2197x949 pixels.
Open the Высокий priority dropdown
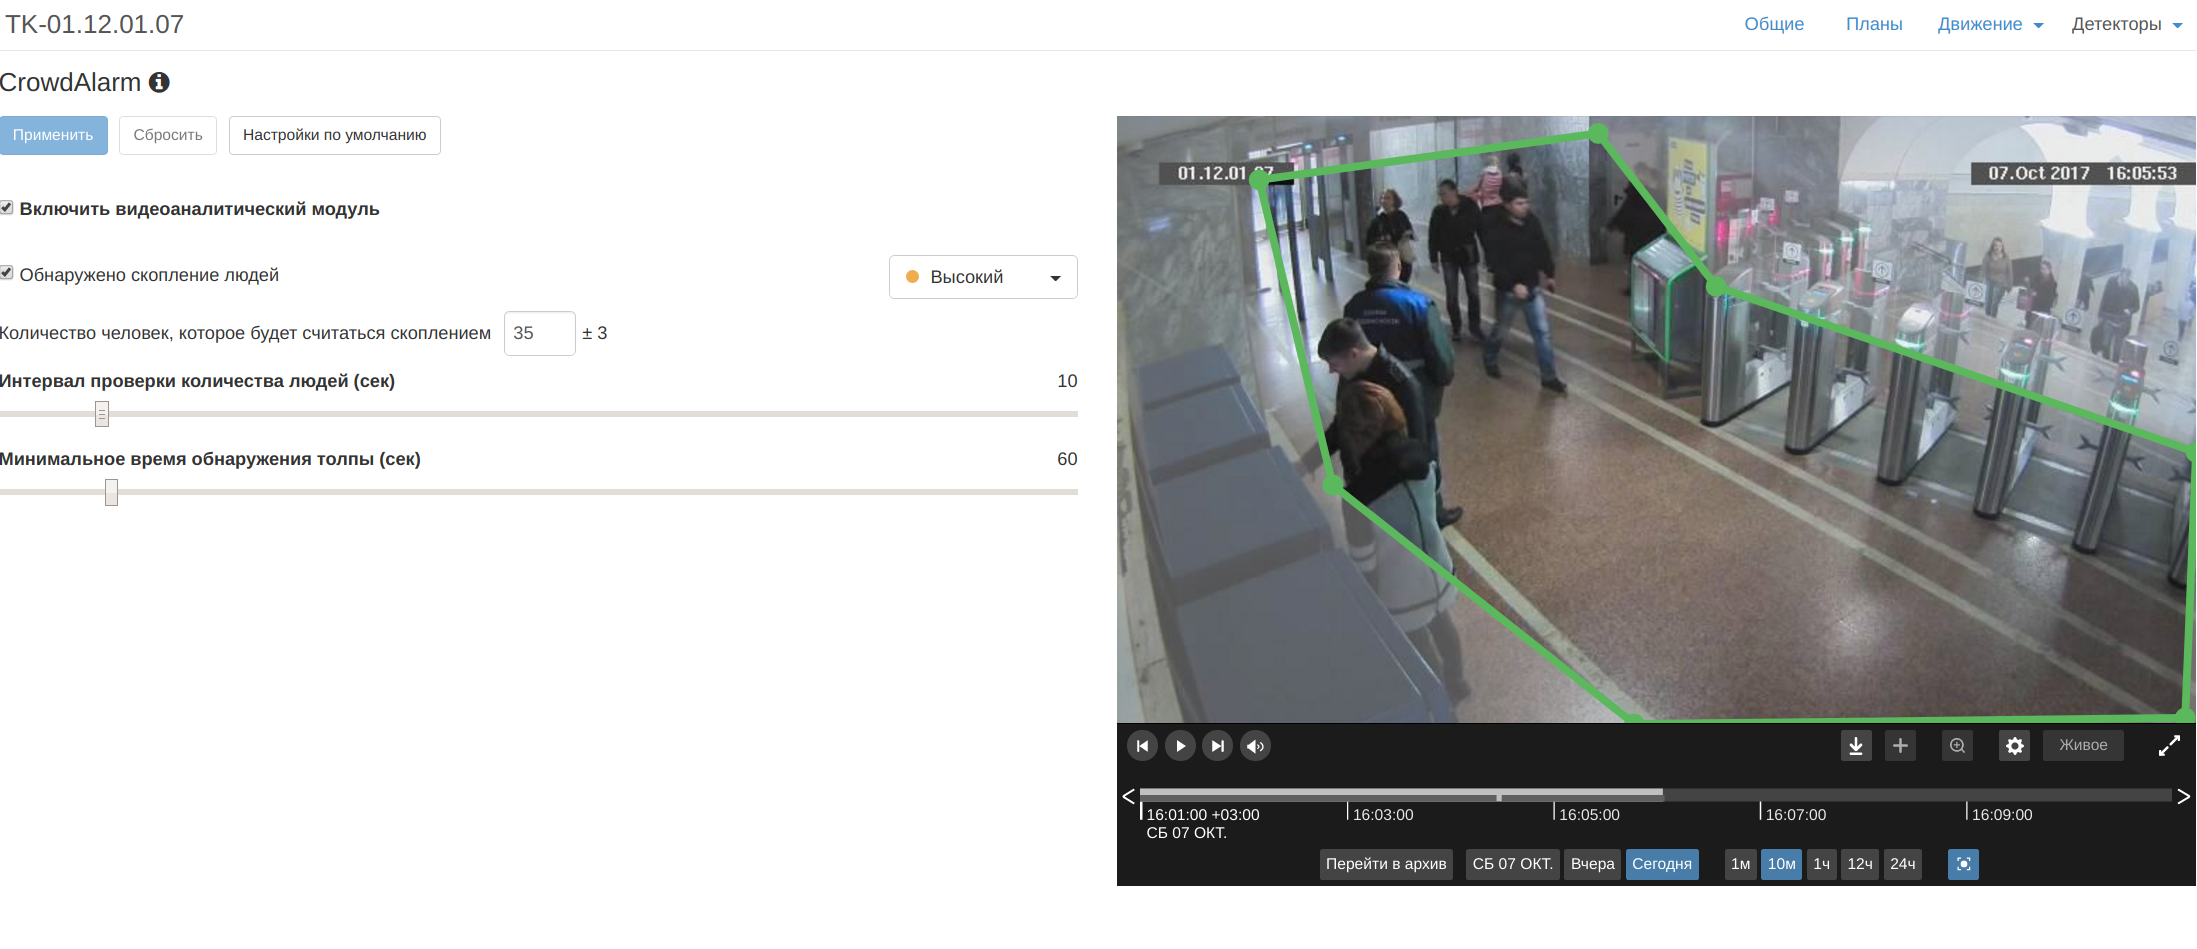pyautogui.click(x=983, y=277)
